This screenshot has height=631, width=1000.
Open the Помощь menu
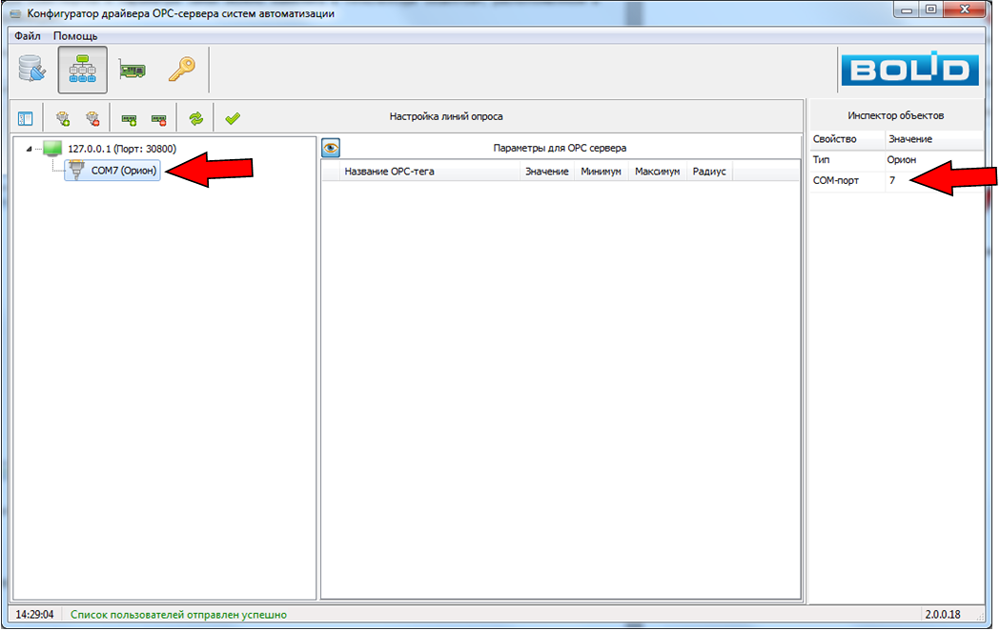75,36
